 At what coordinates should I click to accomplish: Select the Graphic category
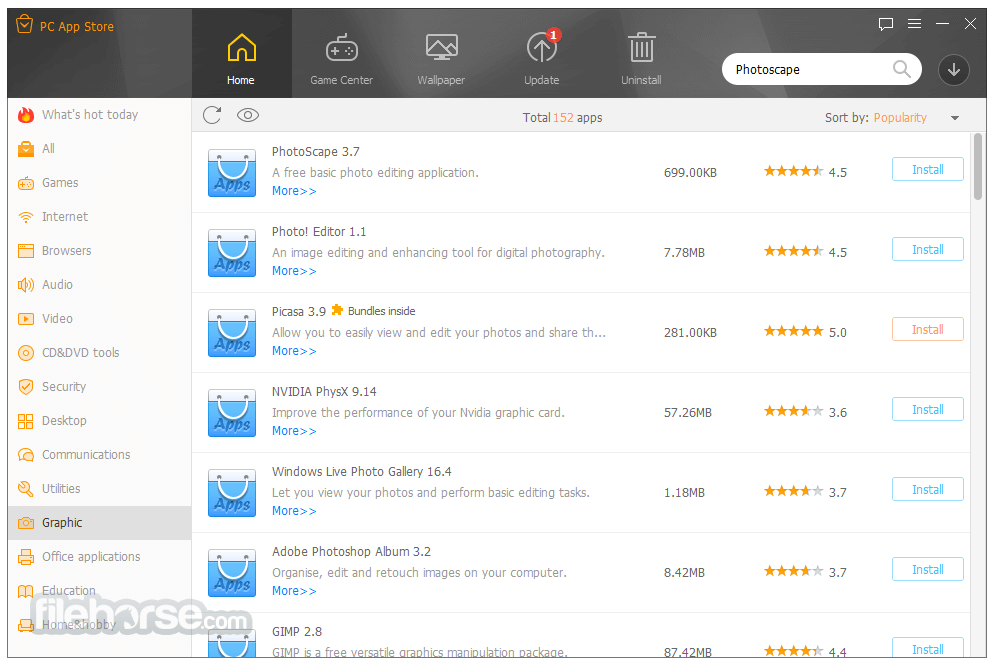(62, 522)
